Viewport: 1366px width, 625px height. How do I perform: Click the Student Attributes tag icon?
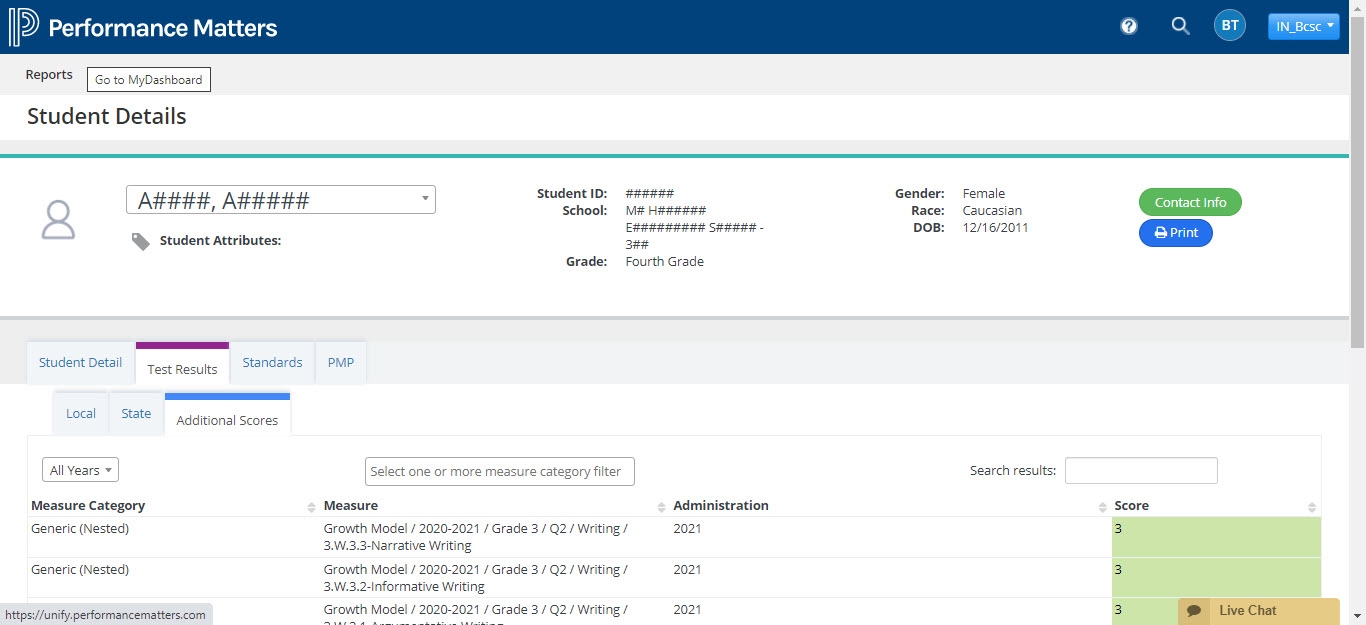tap(141, 241)
